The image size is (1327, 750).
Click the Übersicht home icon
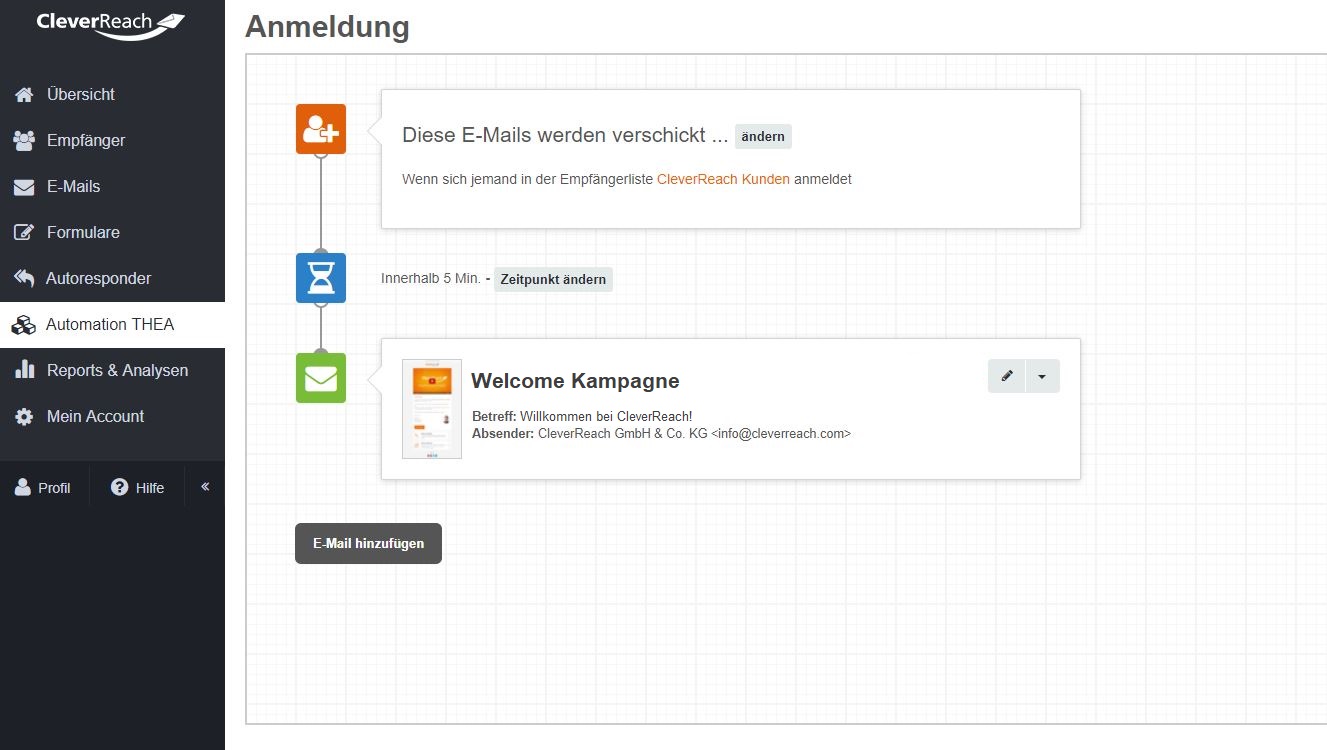[24, 95]
